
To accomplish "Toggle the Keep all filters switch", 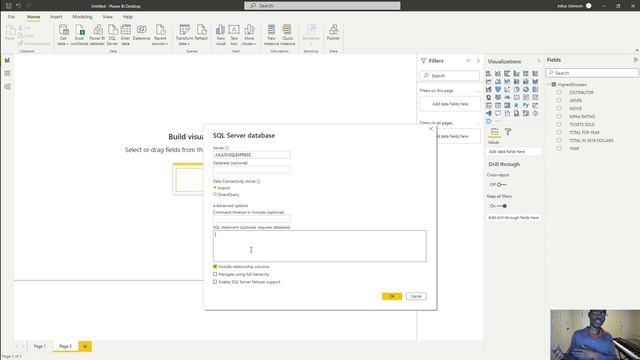I will pyautogui.click(x=501, y=206).
